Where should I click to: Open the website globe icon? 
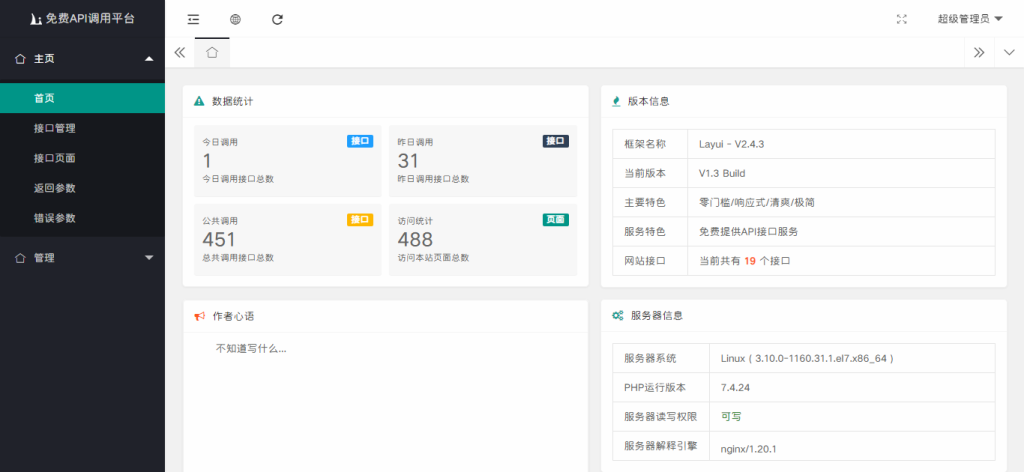(235, 19)
